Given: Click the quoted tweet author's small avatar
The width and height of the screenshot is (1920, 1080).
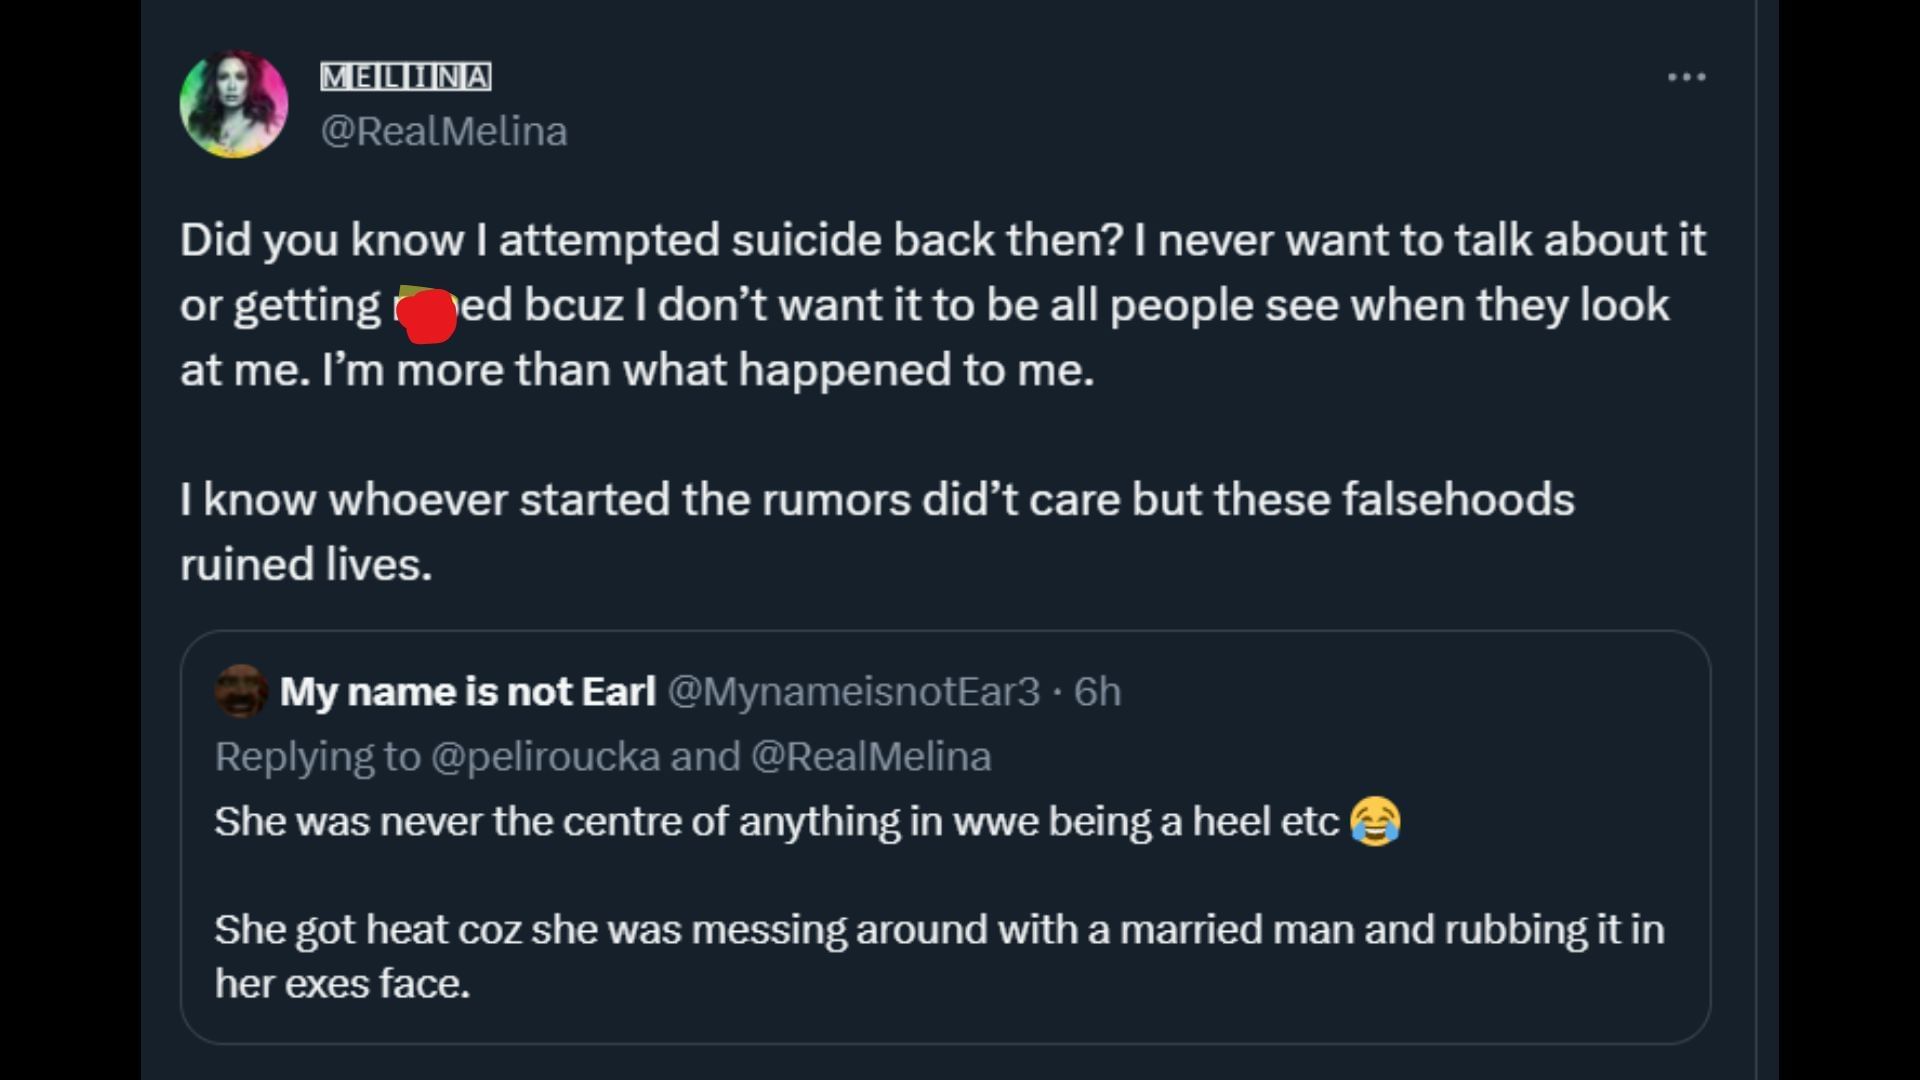Looking at the screenshot, I should 240,691.
